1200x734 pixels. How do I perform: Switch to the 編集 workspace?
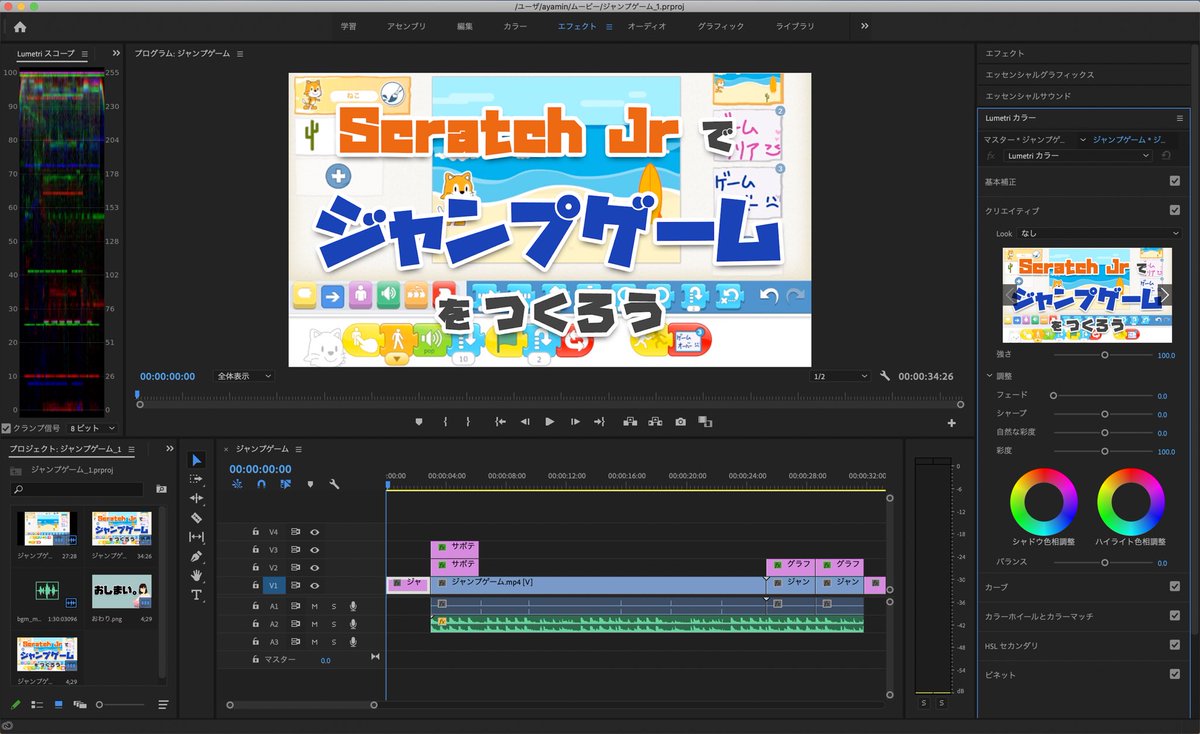tap(465, 26)
